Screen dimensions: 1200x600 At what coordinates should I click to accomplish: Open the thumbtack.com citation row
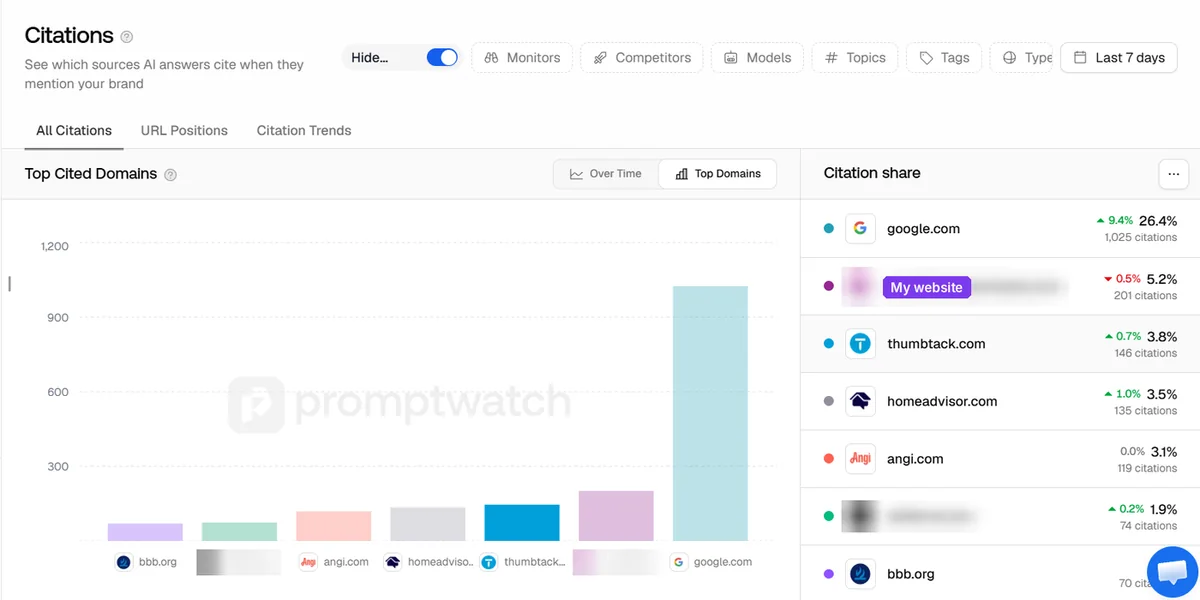[1000, 344]
